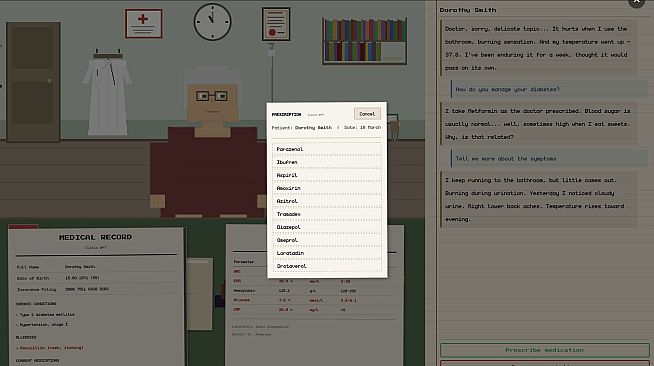
Task: Click the patient's first message about burning sensation
Action: pyautogui.click(x=538, y=48)
